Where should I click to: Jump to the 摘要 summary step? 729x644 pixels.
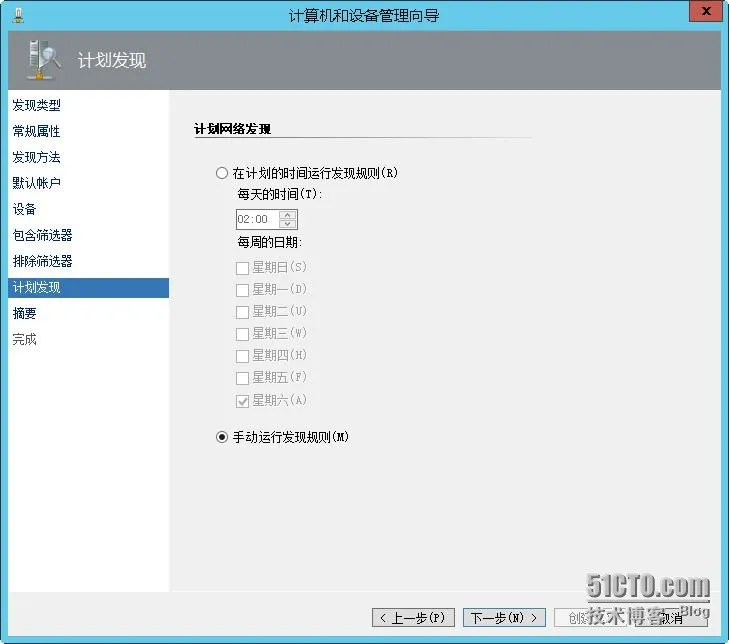point(25,313)
